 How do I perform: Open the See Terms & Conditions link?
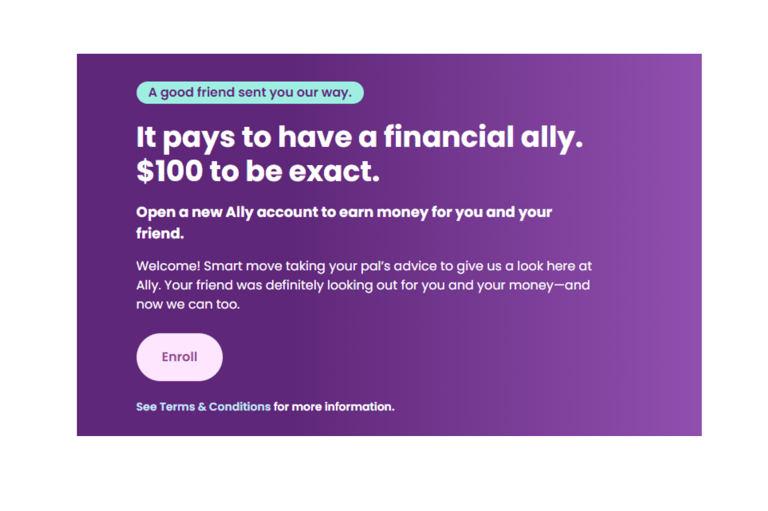click(203, 407)
